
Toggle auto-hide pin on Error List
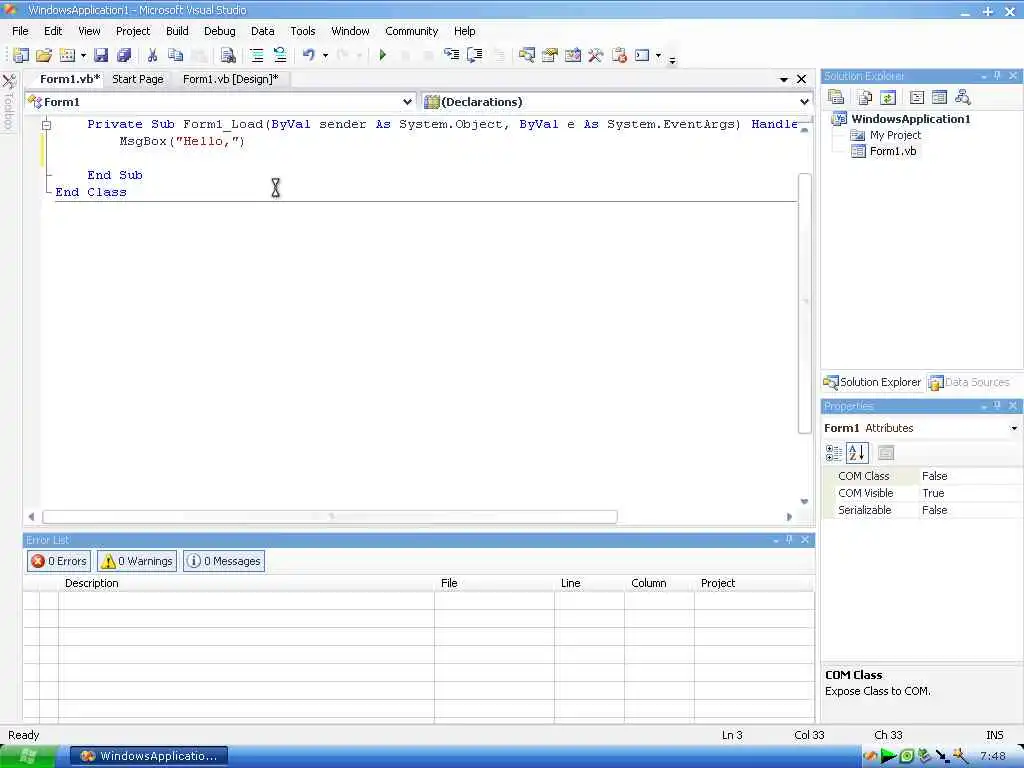click(789, 539)
